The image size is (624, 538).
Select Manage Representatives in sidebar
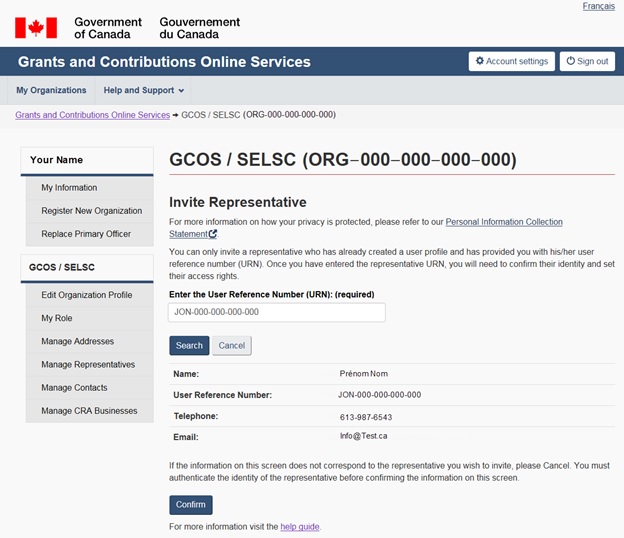(88, 364)
